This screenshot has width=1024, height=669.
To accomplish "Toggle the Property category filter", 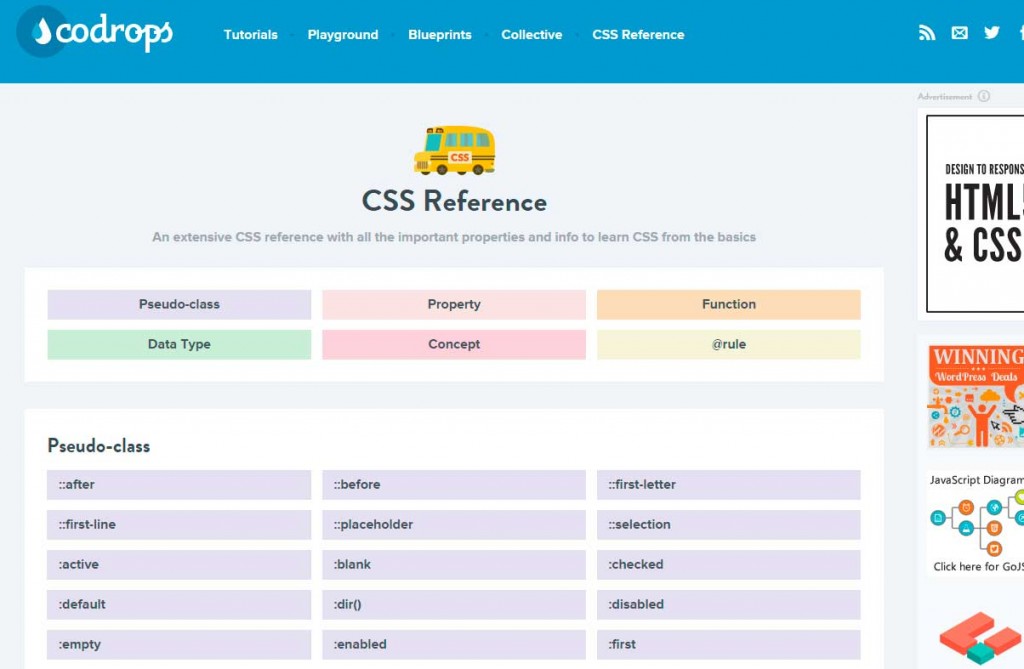I will (454, 304).
